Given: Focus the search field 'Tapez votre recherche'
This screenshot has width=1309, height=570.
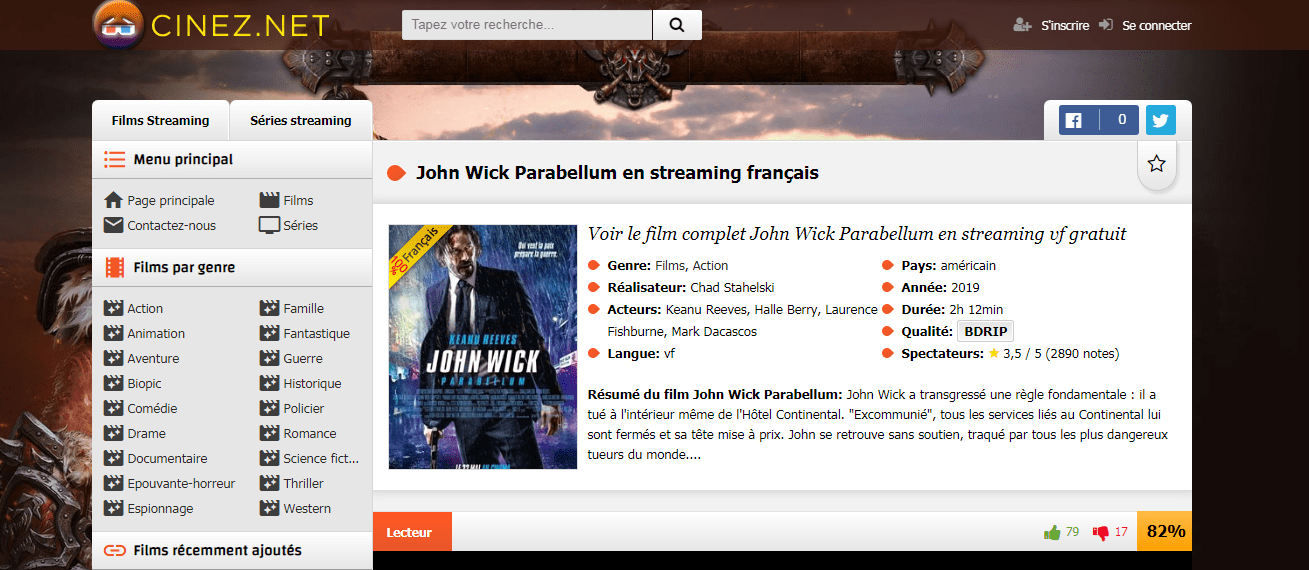Looking at the screenshot, I should click(527, 25).
